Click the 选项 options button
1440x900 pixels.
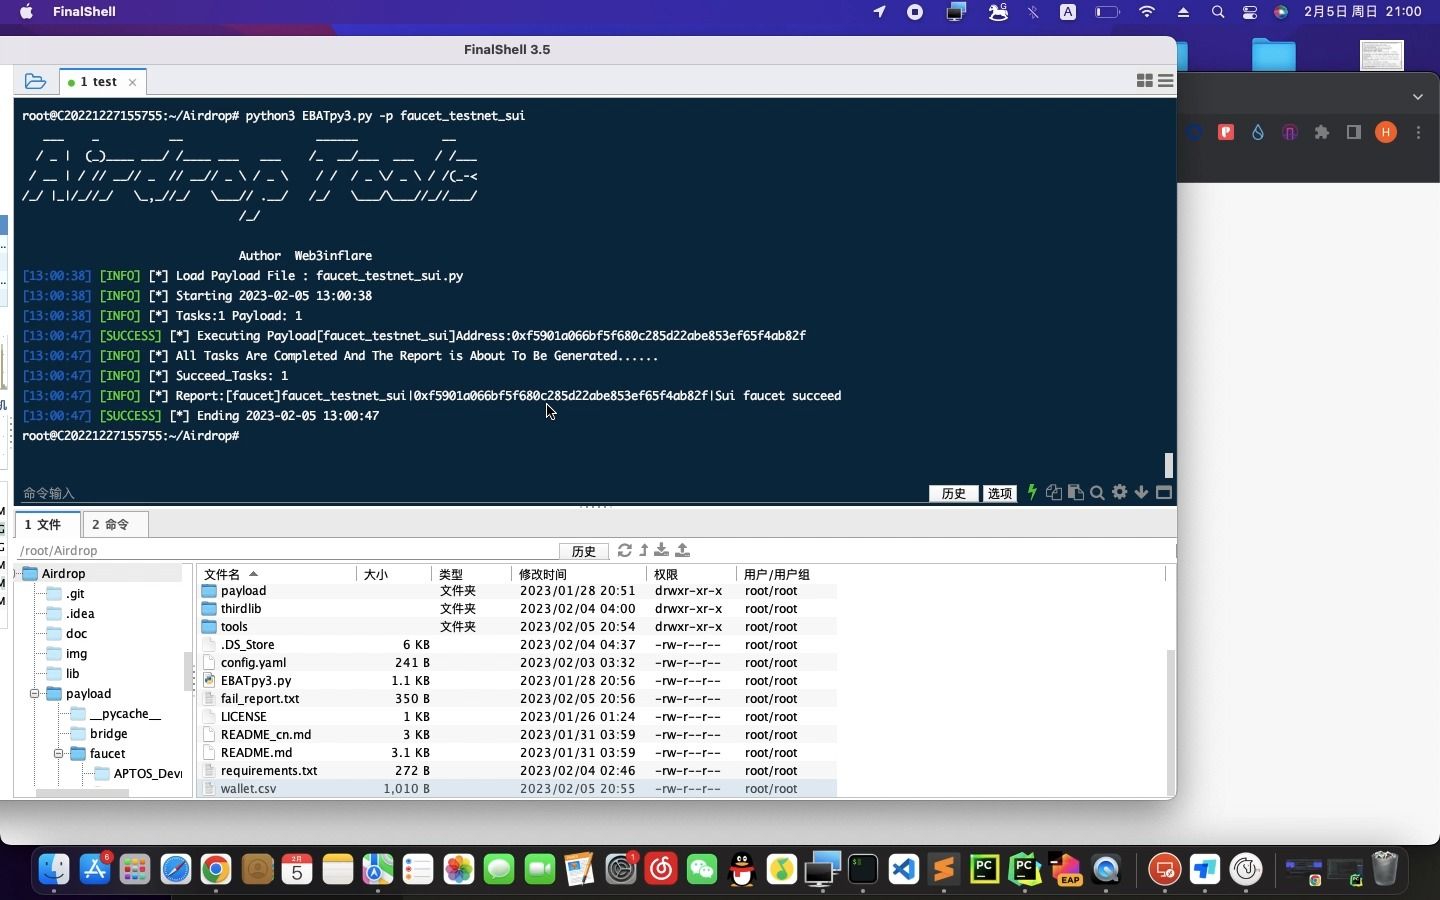pyautogui.click(x=1000, y=493)
